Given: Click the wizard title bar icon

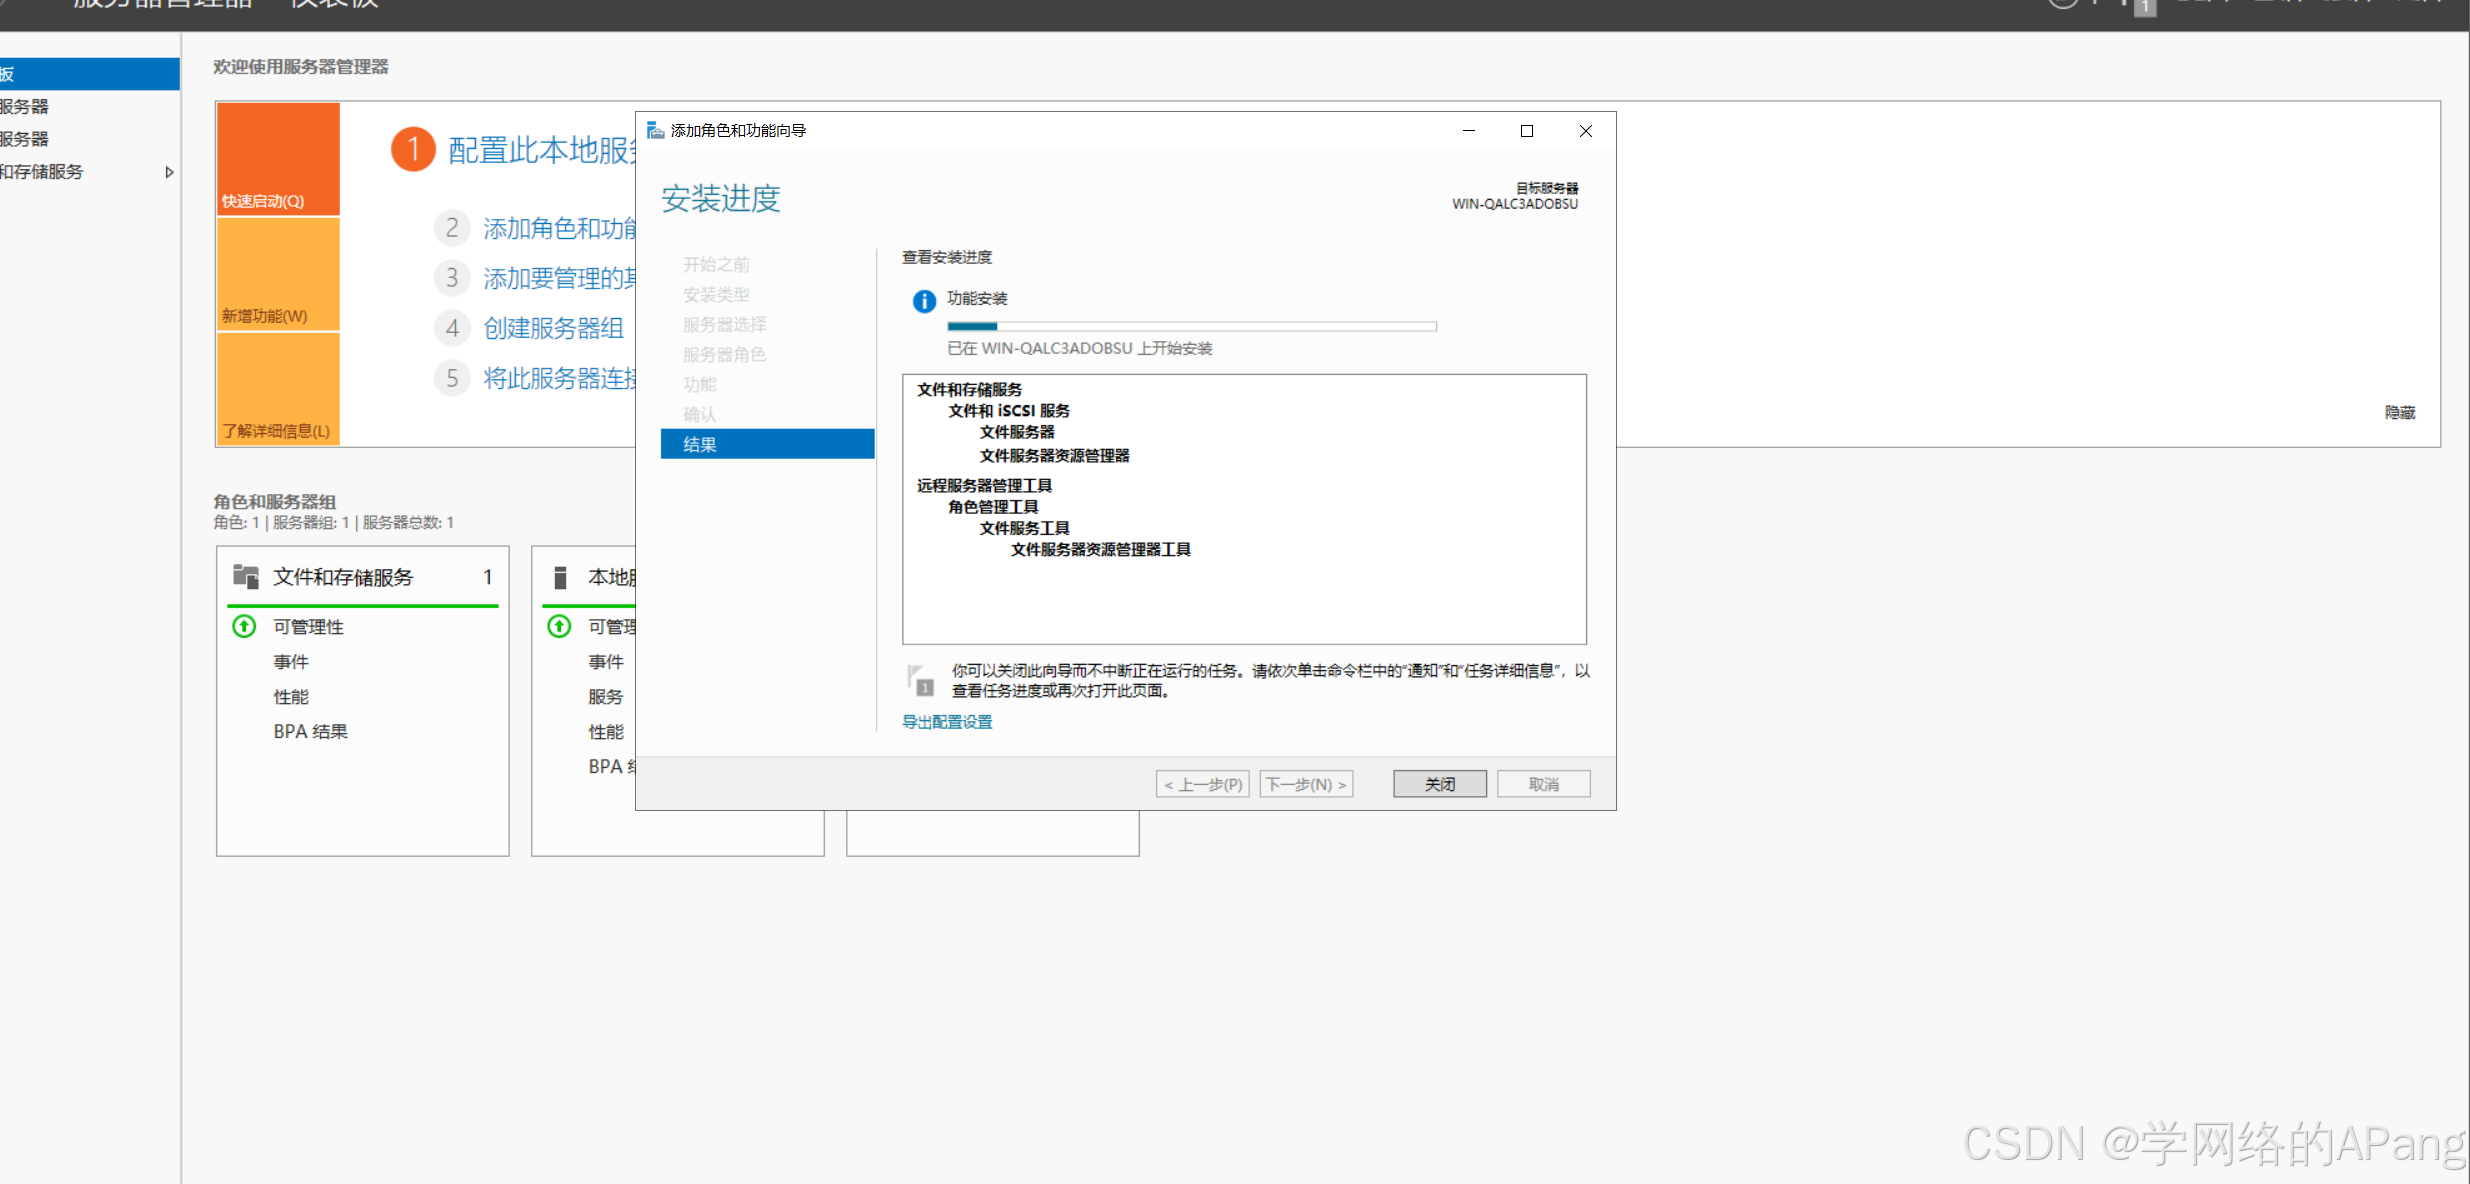Looking at the screenshot, I should [x=655, y=131].
